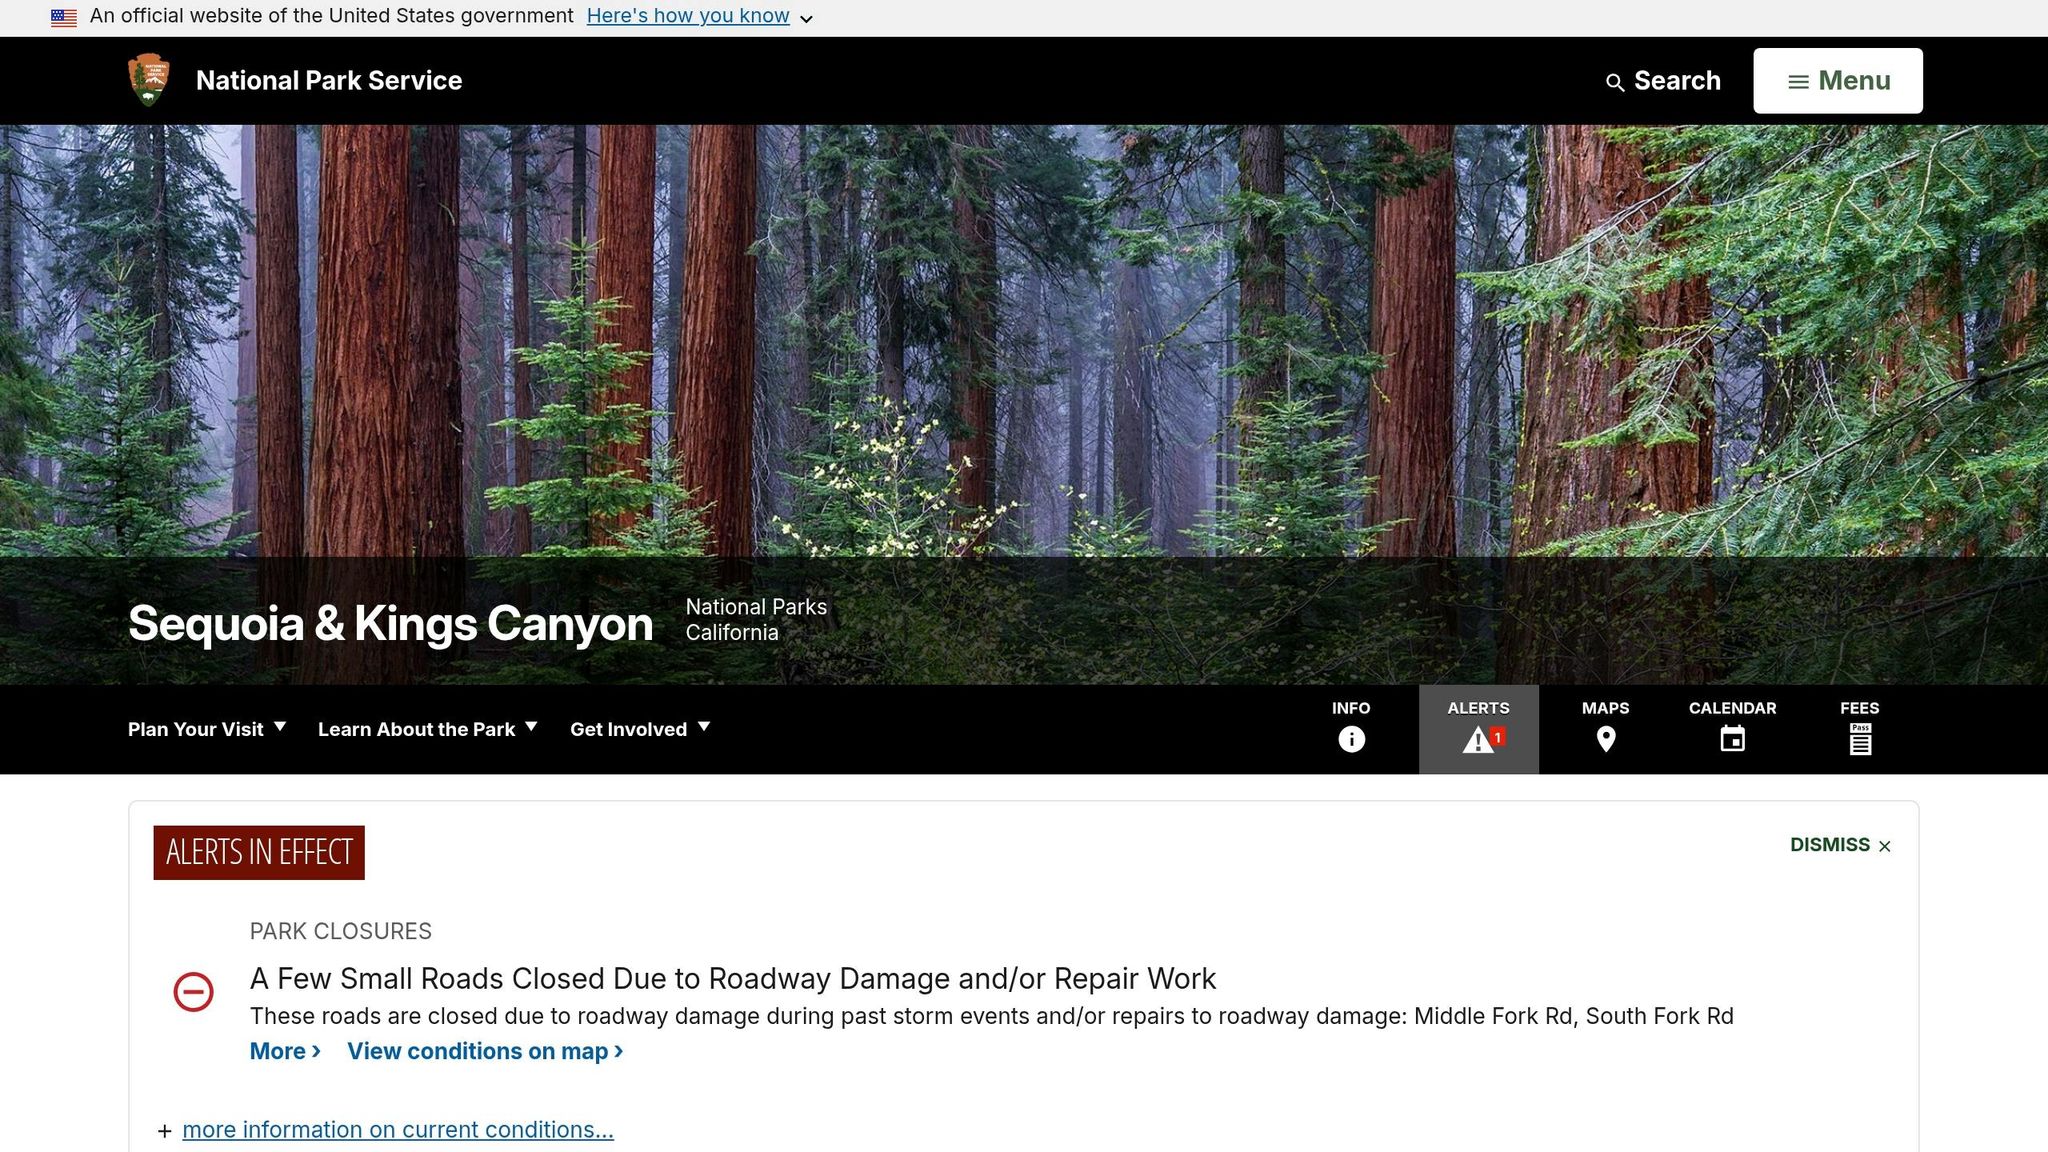Dismiss the alerts panel

(1840, 845)
